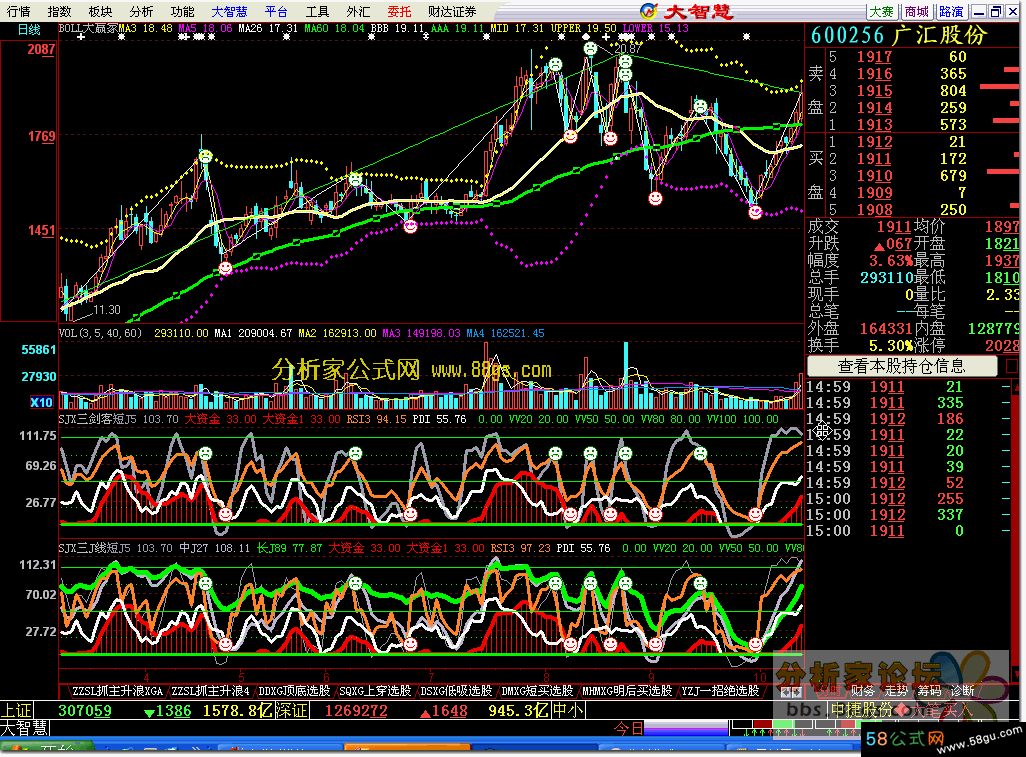Click 总手 value 293110
This screenshot has width=1026, height=757.
(887, 278)
